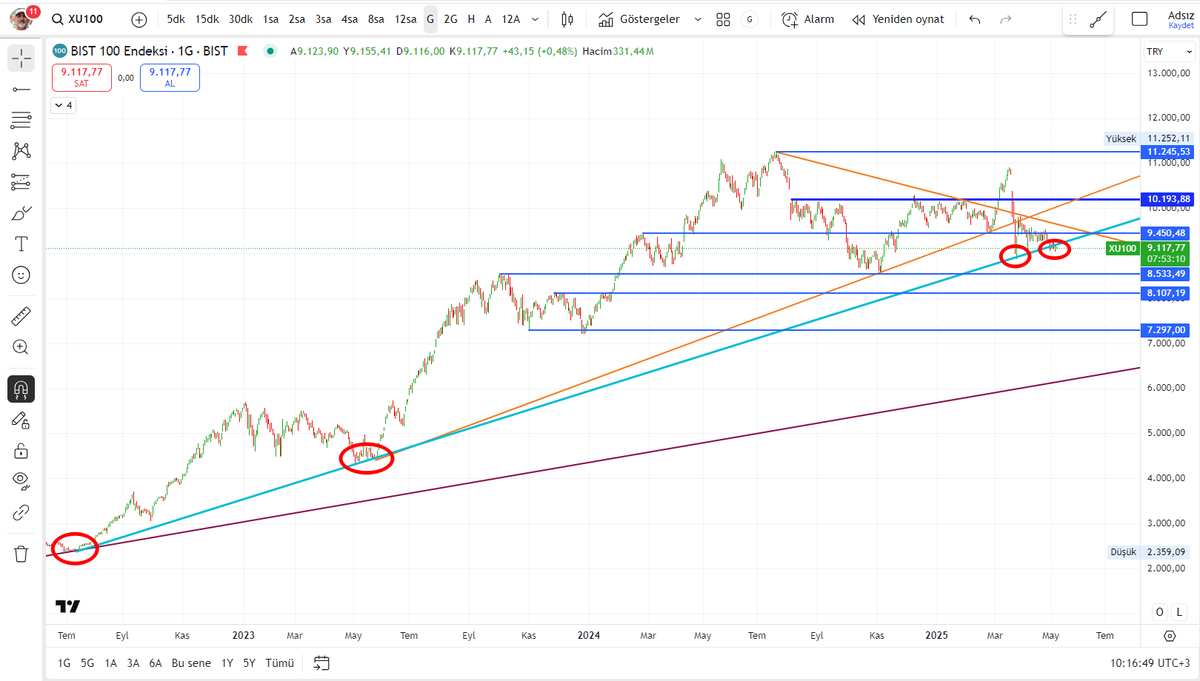This screenshot has height=681, width=1200.
Task: Open the forecasting and measurement tools
Action: coord(21,182)
